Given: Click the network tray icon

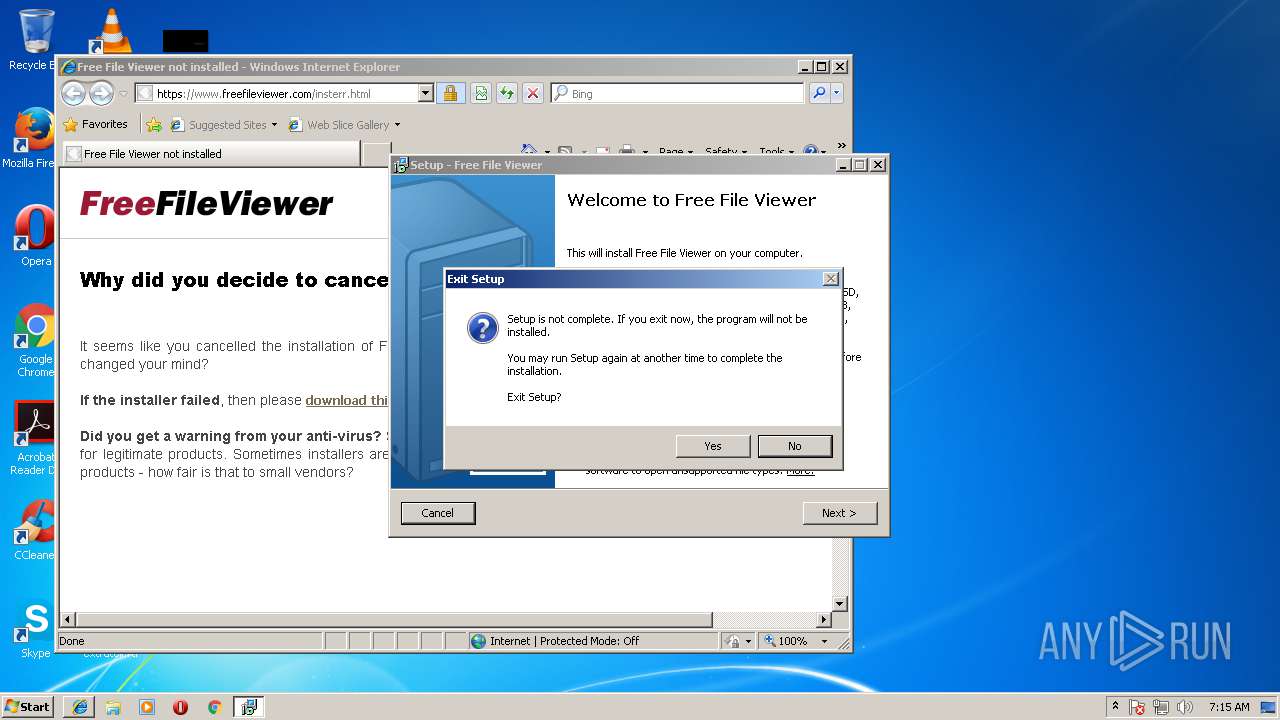Looking at the screenshot, I should (x=1161, y=707).
